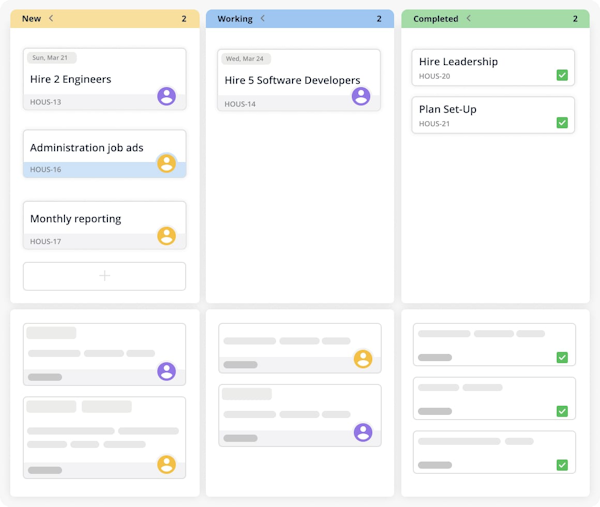Image resolution: width=600 pixels, height=507 pixels.
Task: Collapse the Completed column using its chevron
Action: point(468,18)
